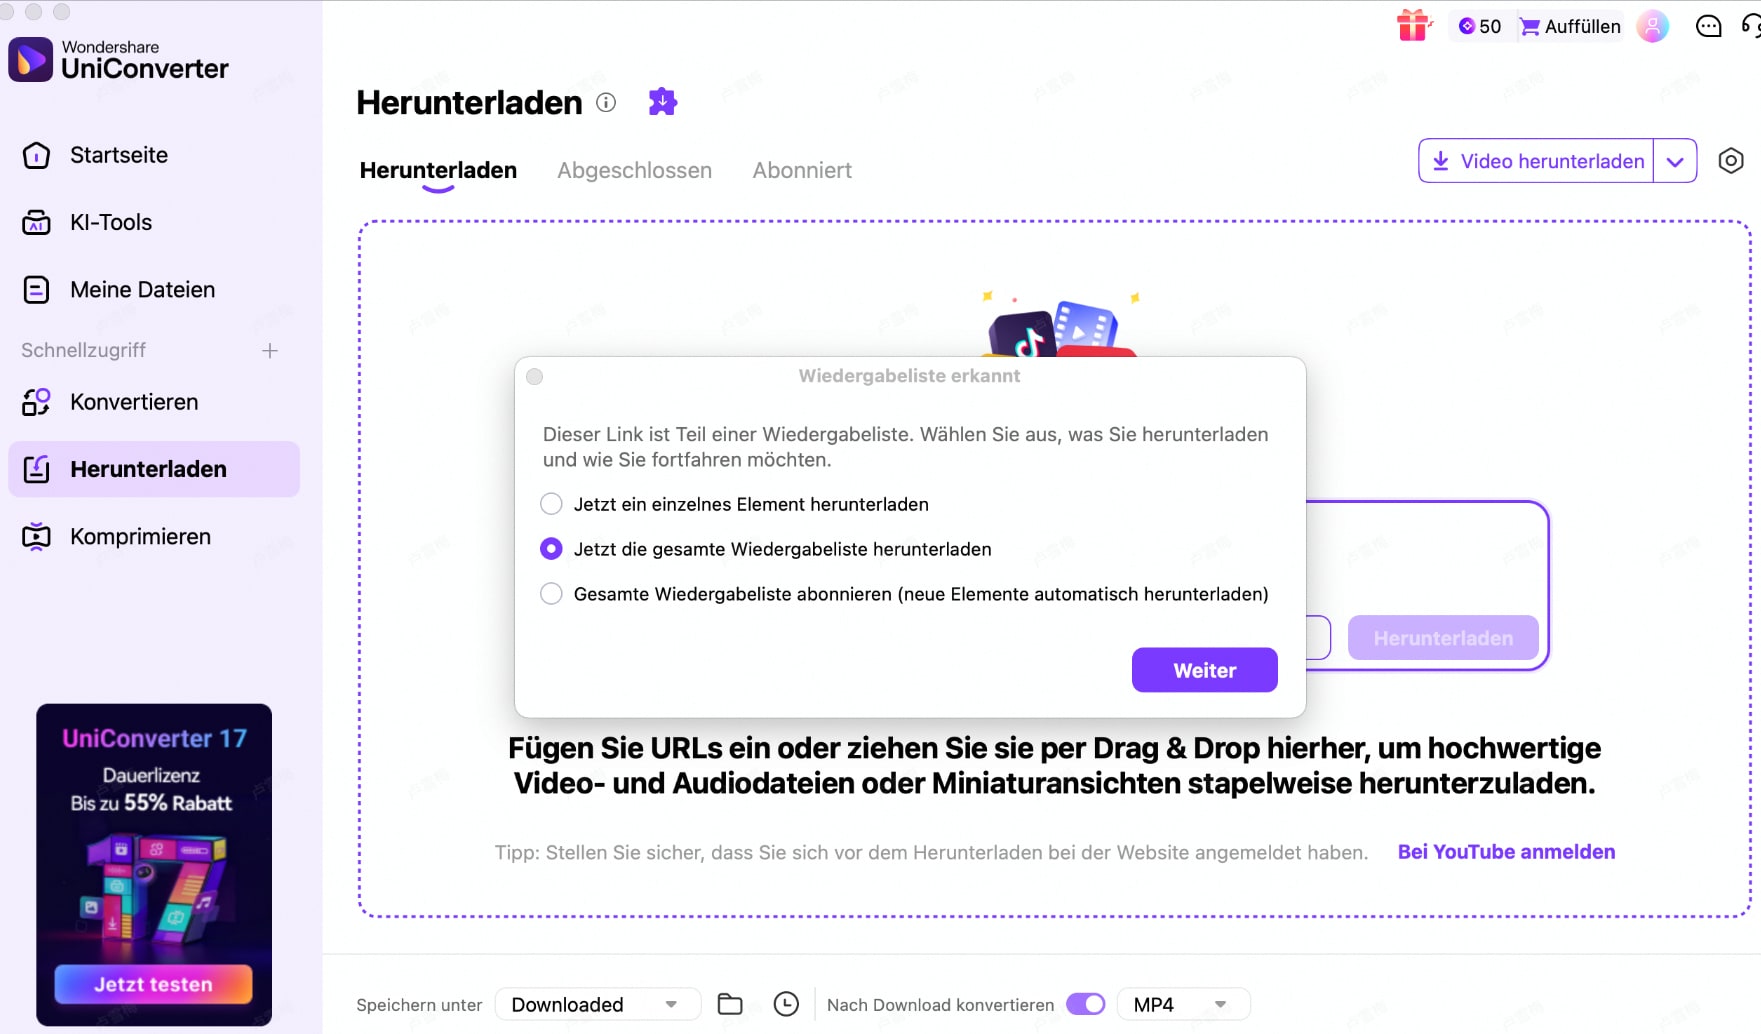
Task: Expand the Video herunterladen dropdown arrow
Action: click(x=1676, y=160)
